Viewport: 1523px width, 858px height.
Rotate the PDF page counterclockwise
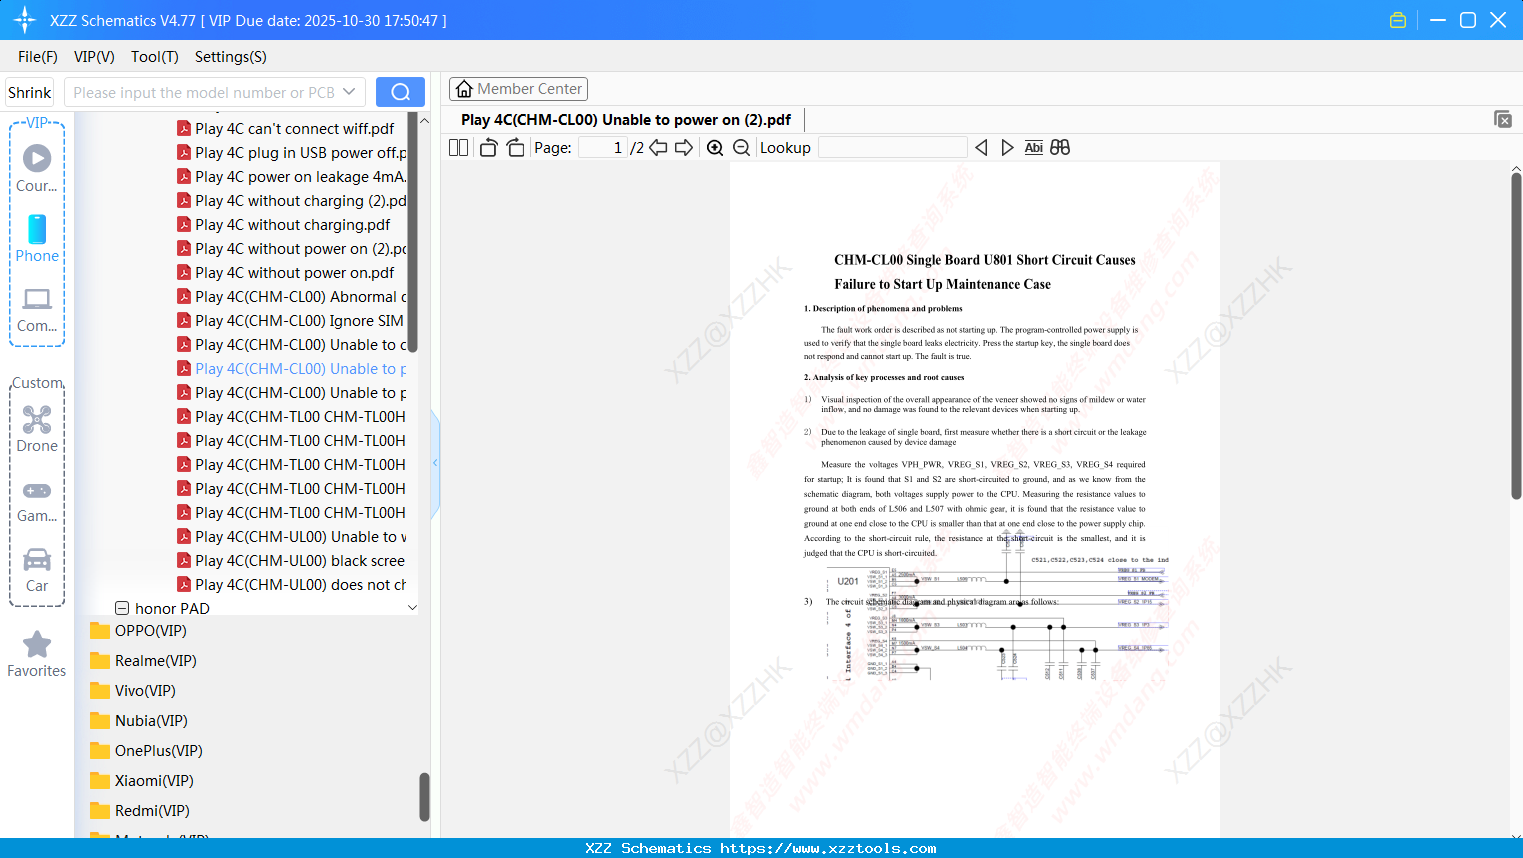[x=489, y=147]
